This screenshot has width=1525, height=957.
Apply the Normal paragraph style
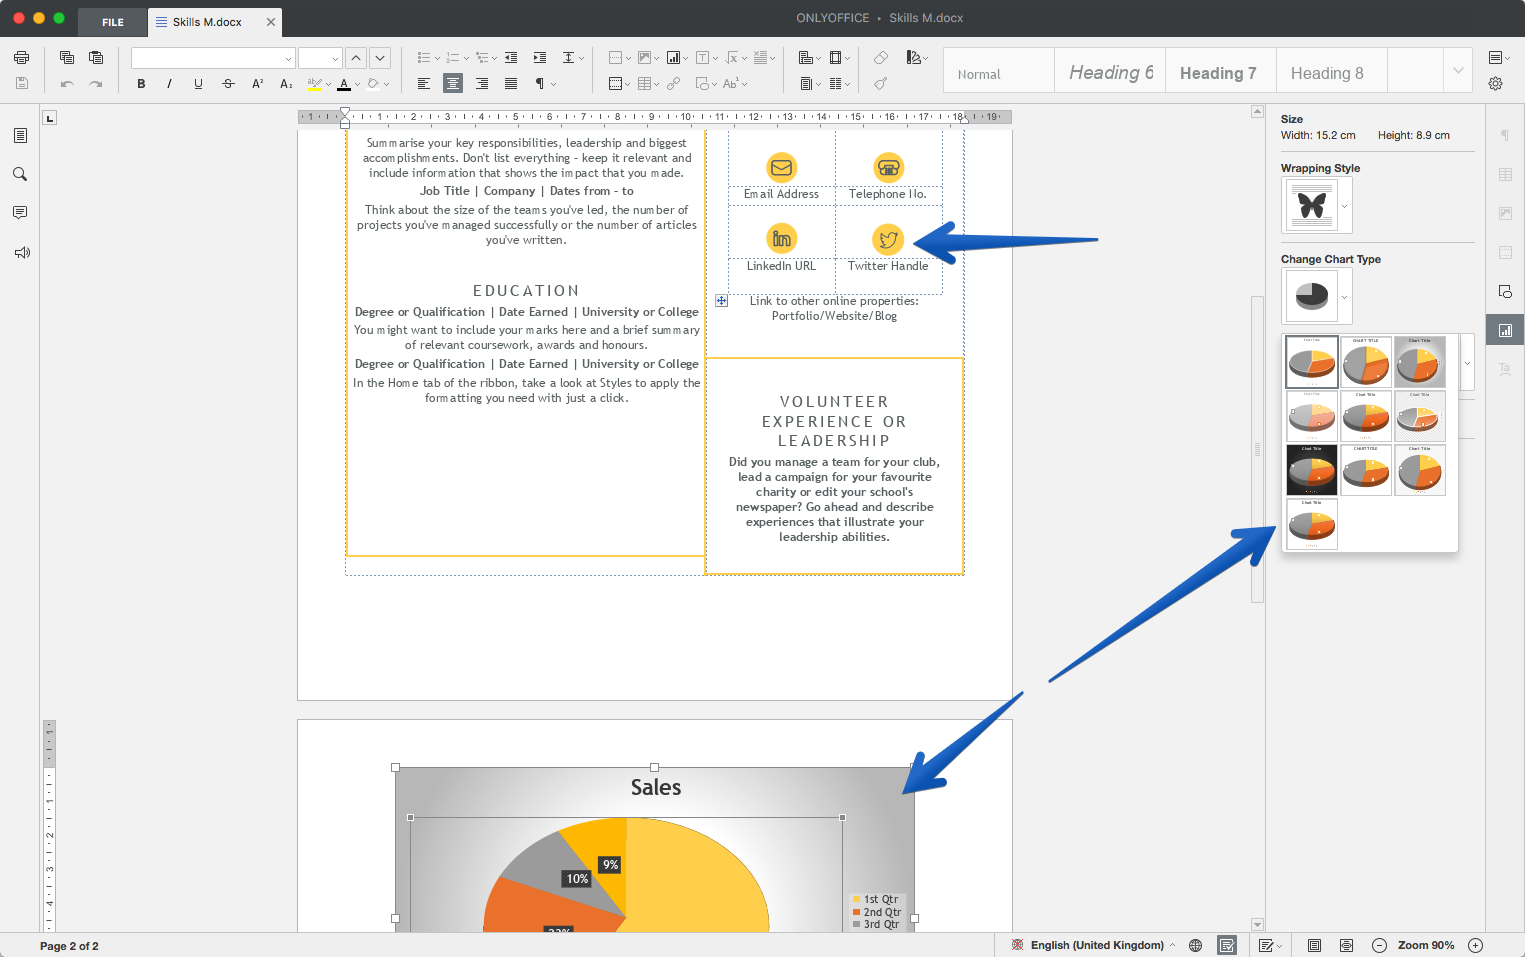pos(999,73)
